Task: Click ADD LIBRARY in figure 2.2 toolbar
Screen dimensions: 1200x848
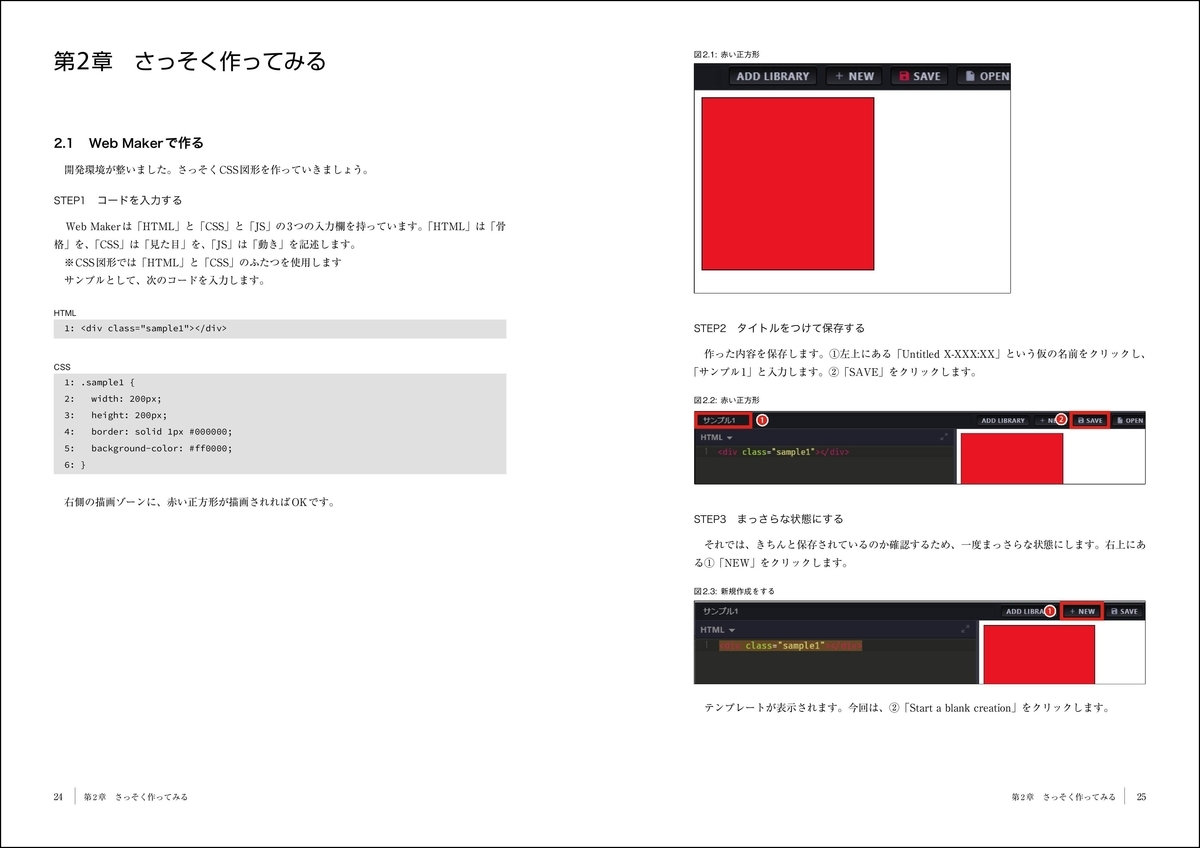Action: point(1004,421)
